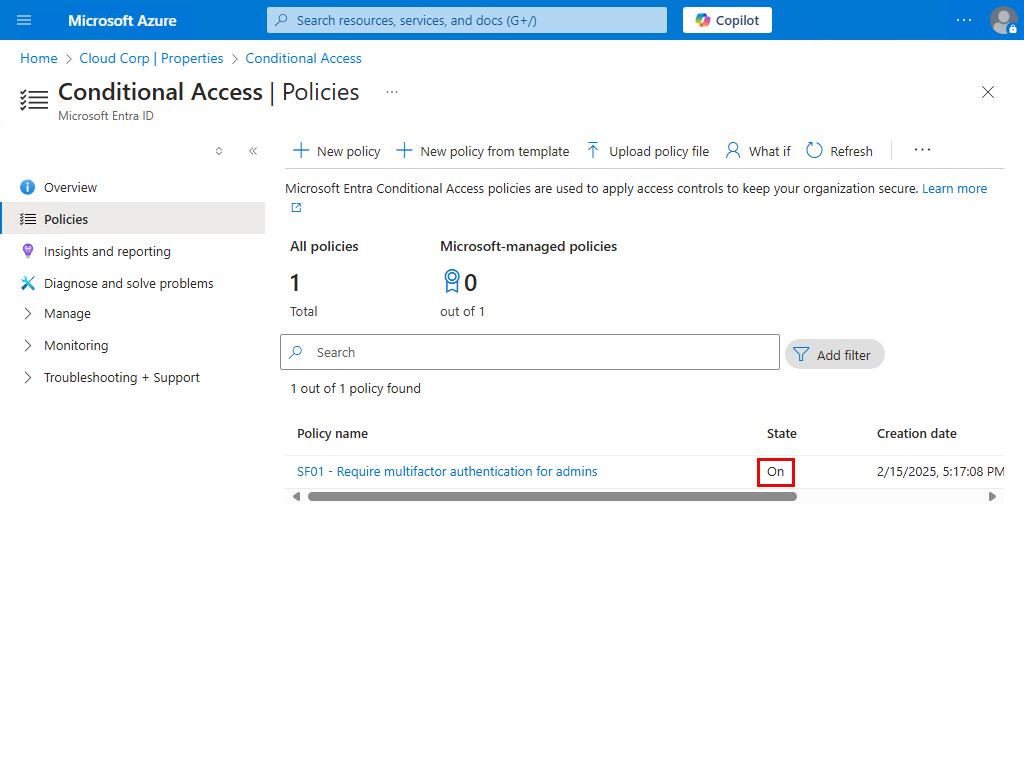
Task: Open the toolbar overflow ellipsis
Action: click(922, 150)
